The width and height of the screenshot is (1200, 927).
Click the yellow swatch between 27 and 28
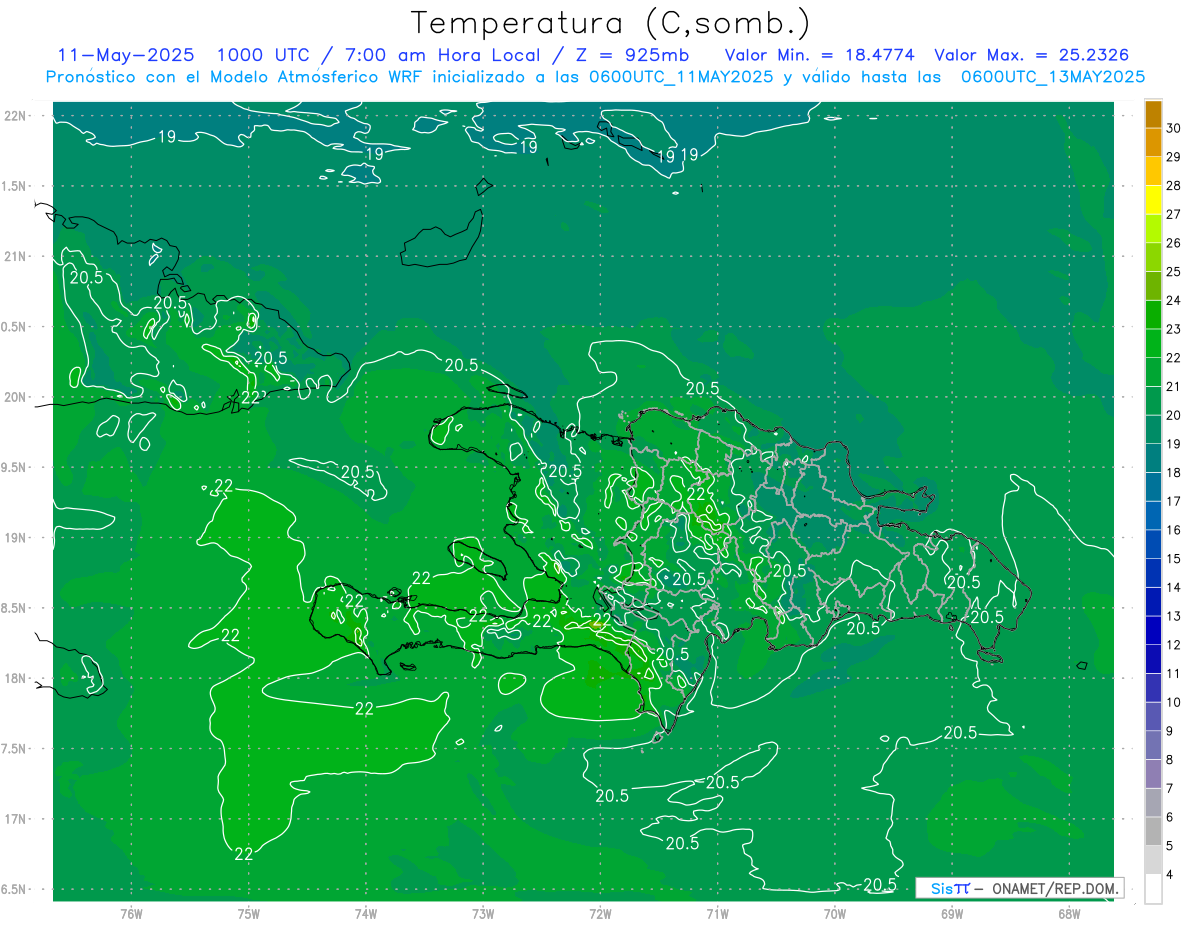(1153, 200)
